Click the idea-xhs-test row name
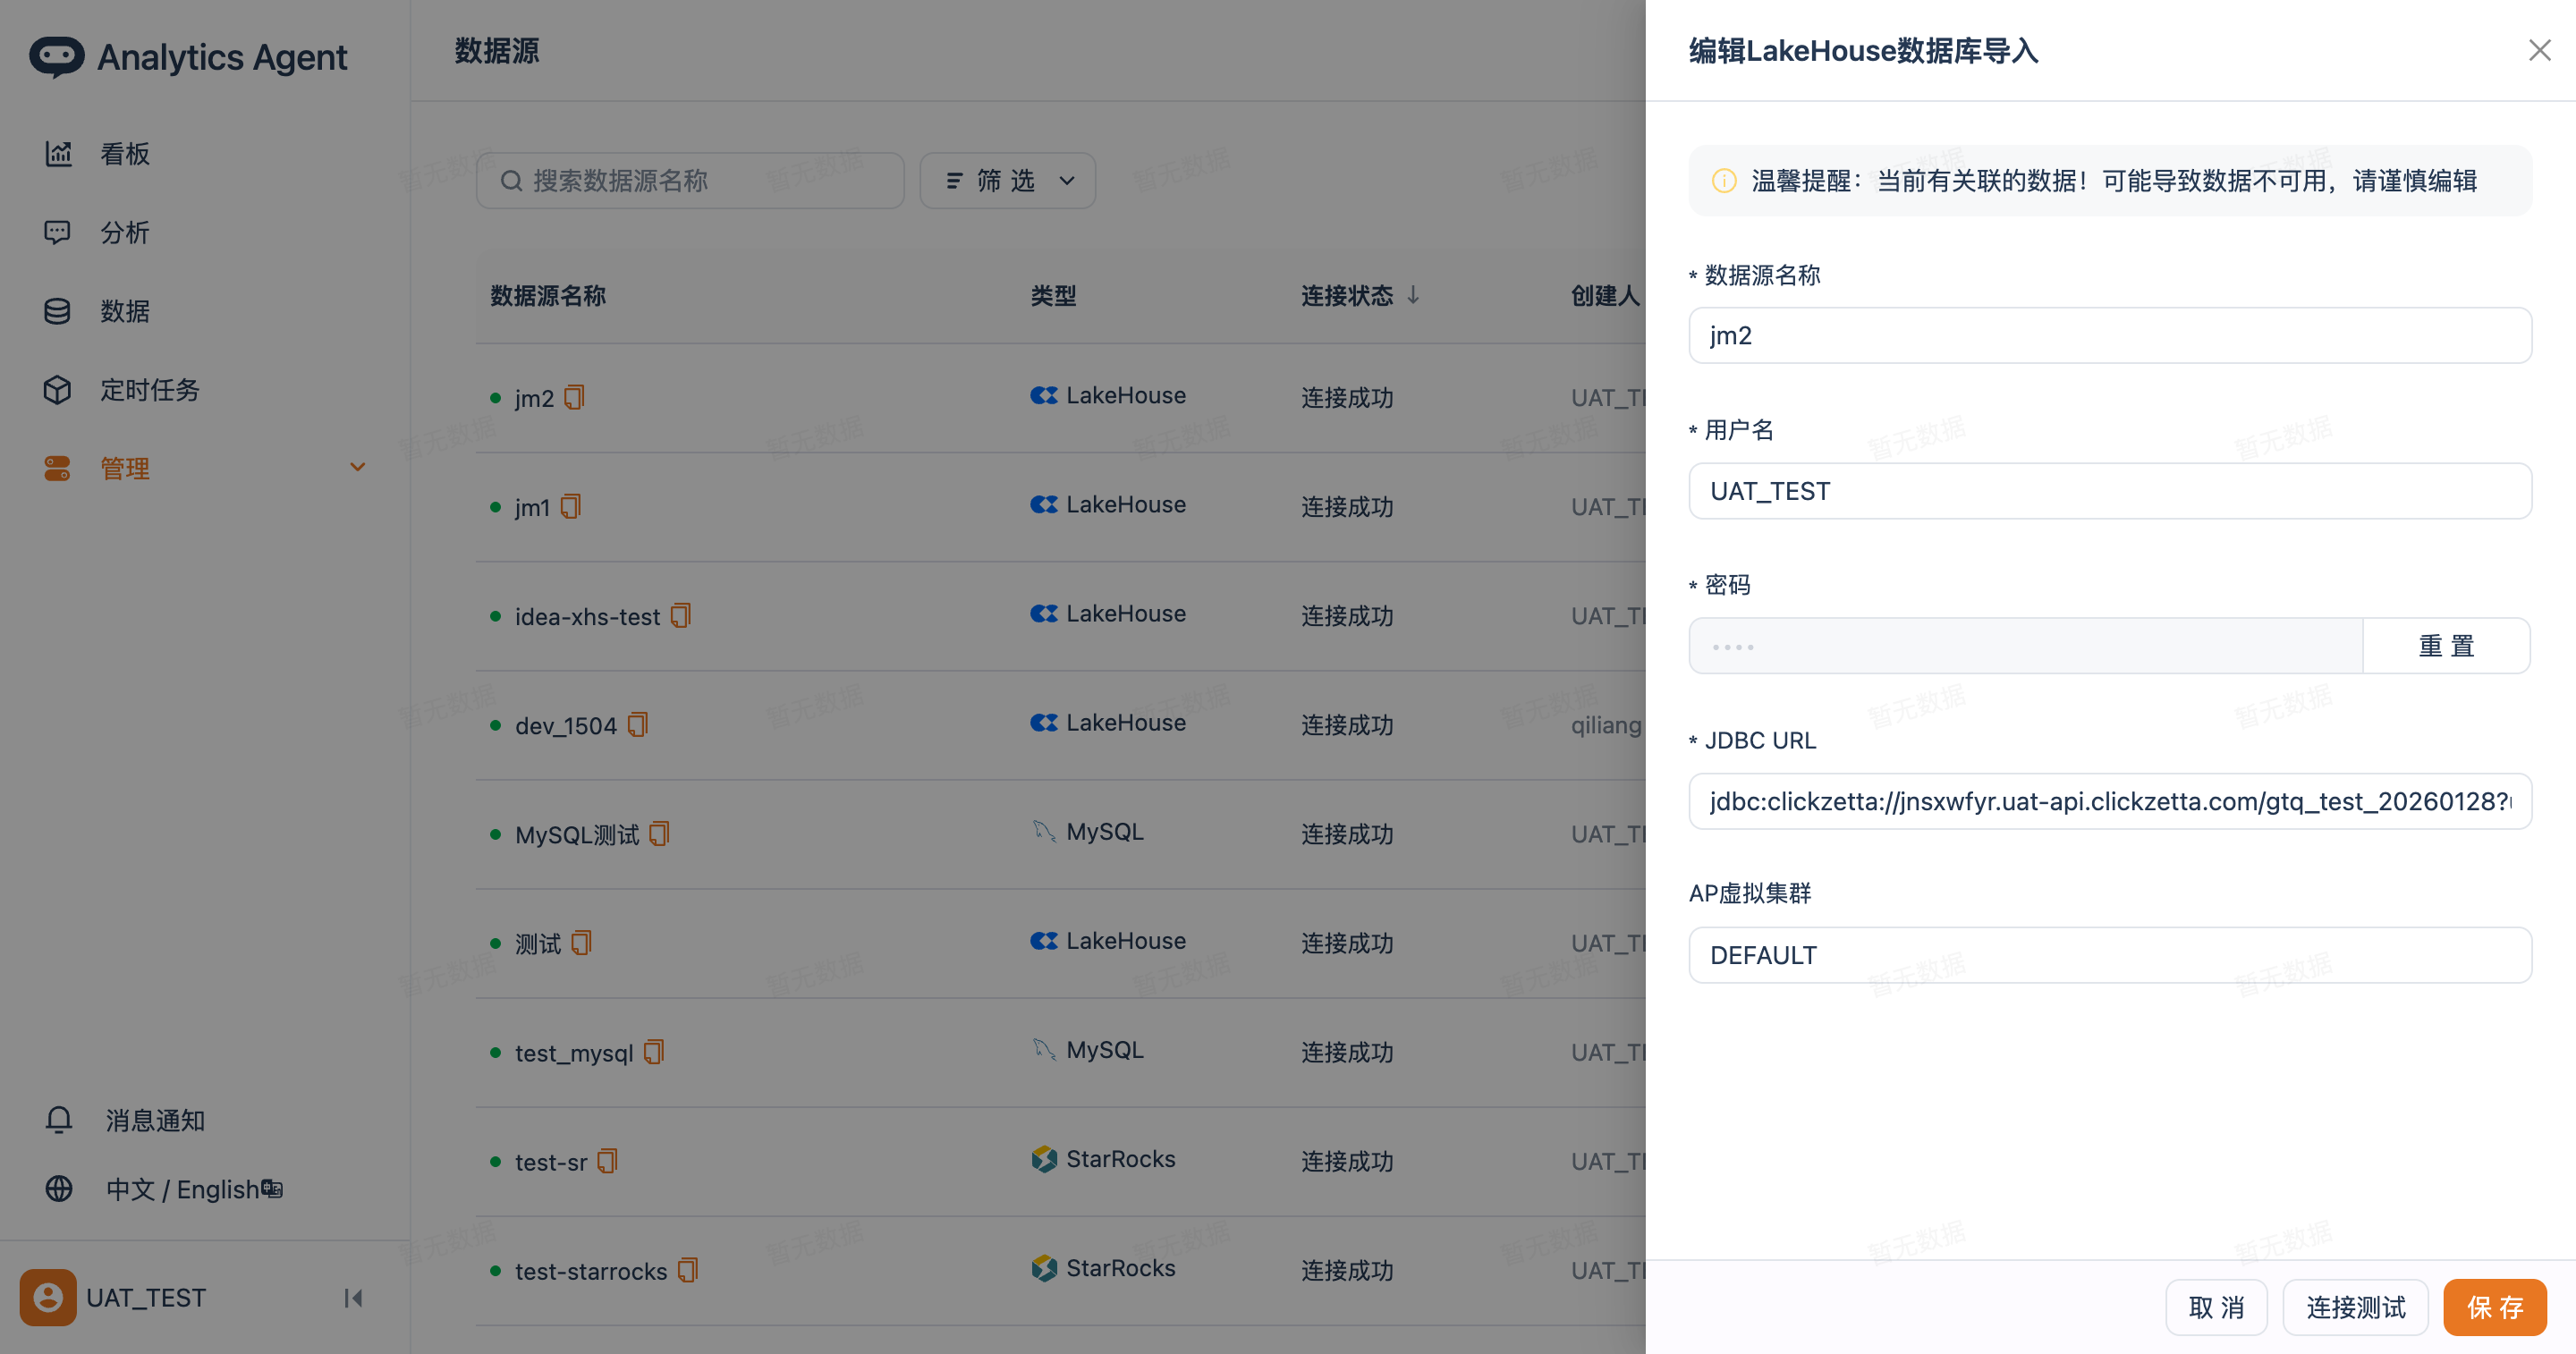The height and width of the screenshot is (1354, 2576). tap(587, 616)
